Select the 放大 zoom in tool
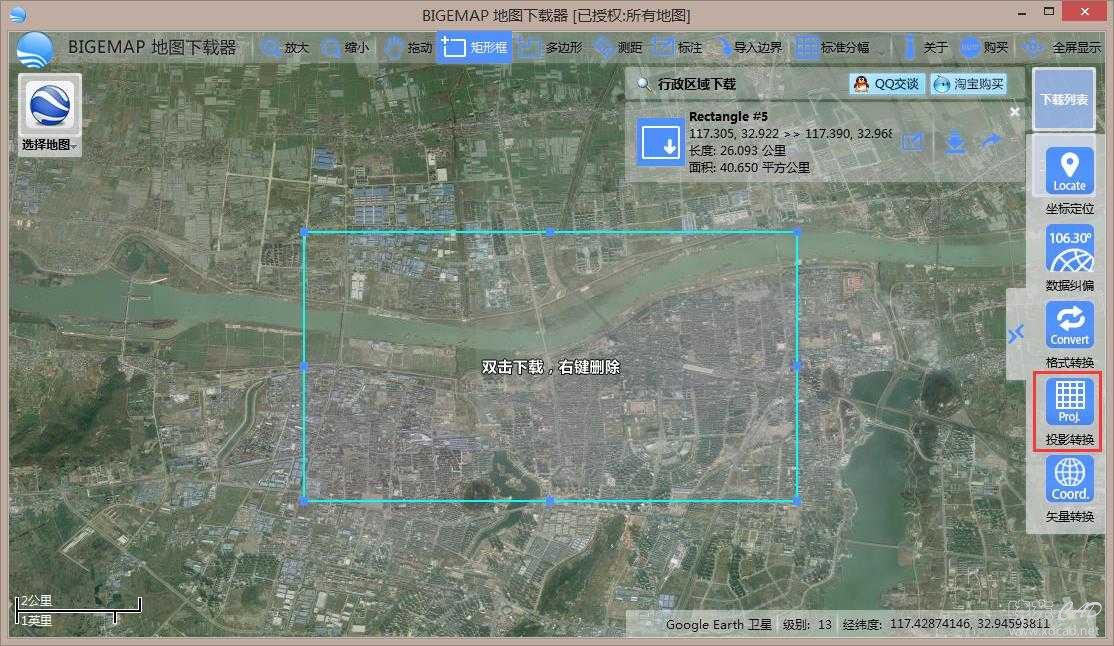This screenshot has height=646, width=1114. (x=285, y=47)
